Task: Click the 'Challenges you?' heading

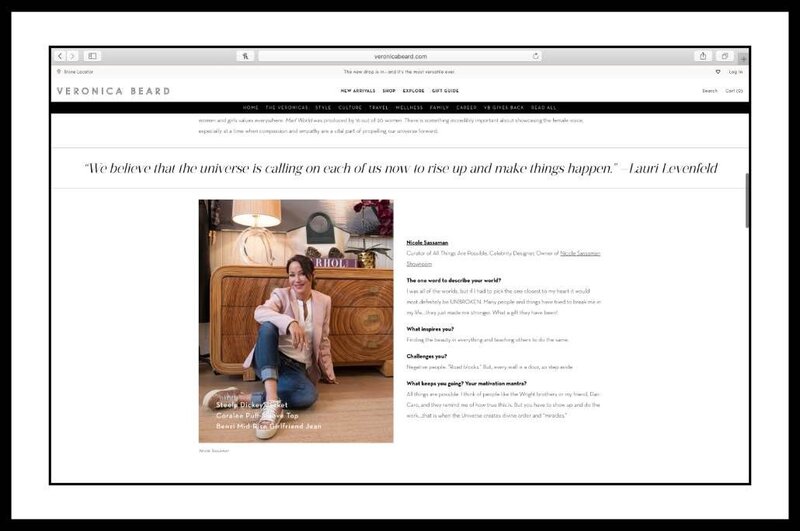Action: click(x=427, y=356)
